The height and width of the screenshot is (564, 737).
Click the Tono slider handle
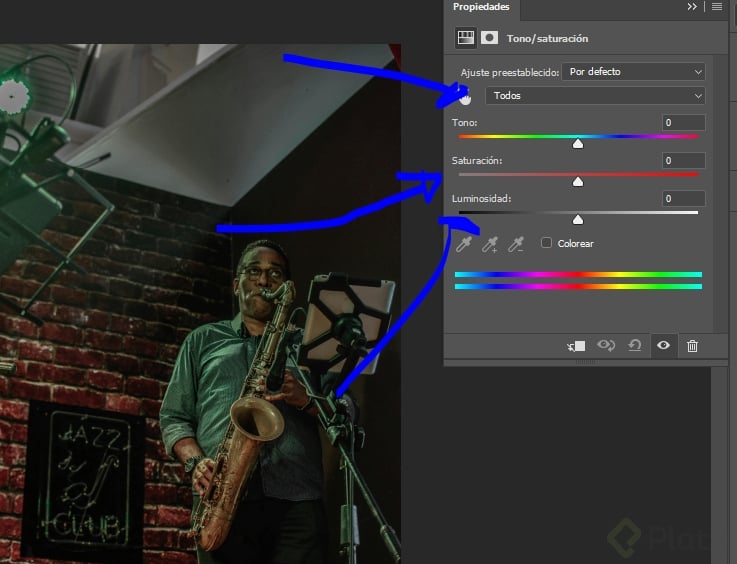[x=578, y=143]
